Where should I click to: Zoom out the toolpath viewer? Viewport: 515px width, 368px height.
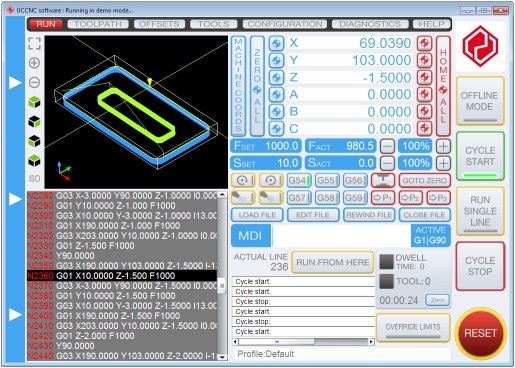(34, 82)
